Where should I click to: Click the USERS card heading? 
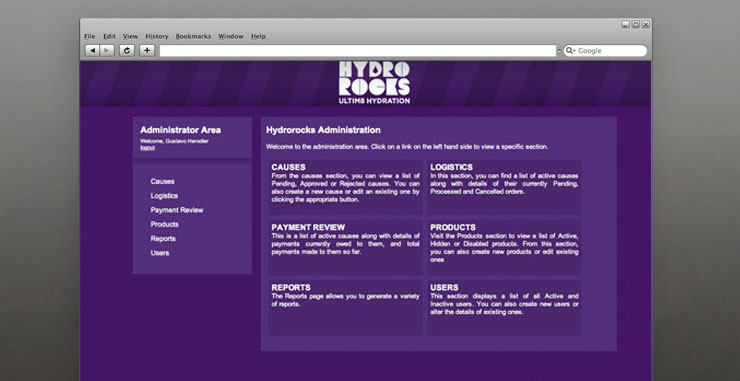[444, 287]
